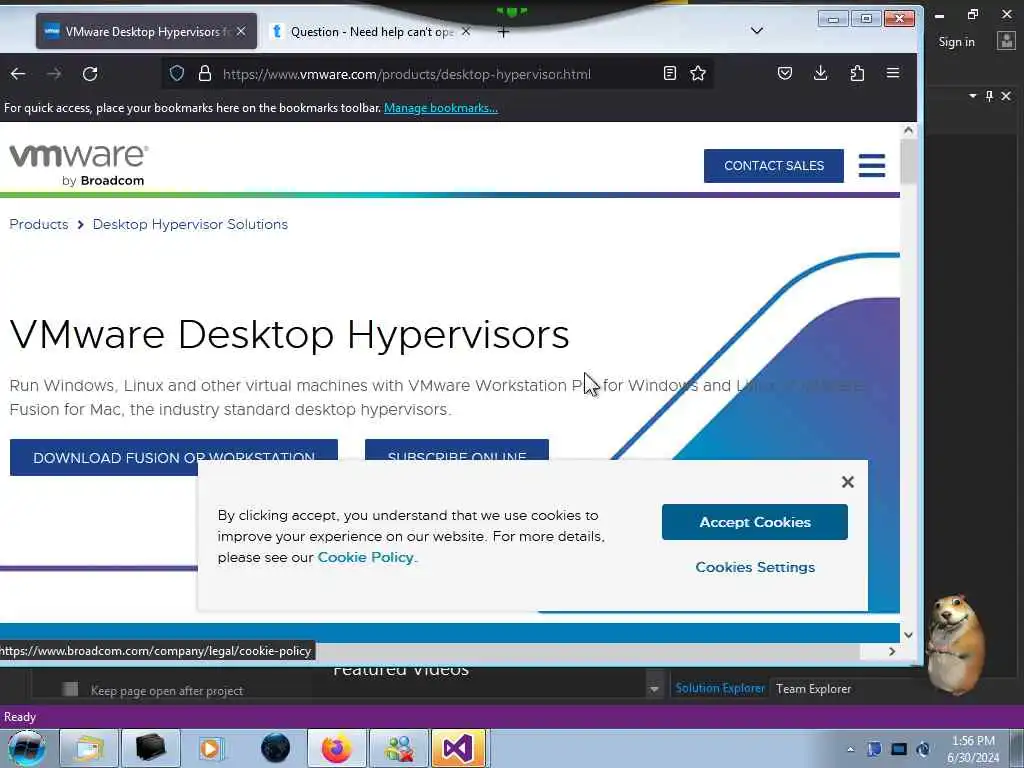This screenshot has width=1024, height=768.
Task: Click Sign in in Visual Studio
Action: (x=956, y=42)
